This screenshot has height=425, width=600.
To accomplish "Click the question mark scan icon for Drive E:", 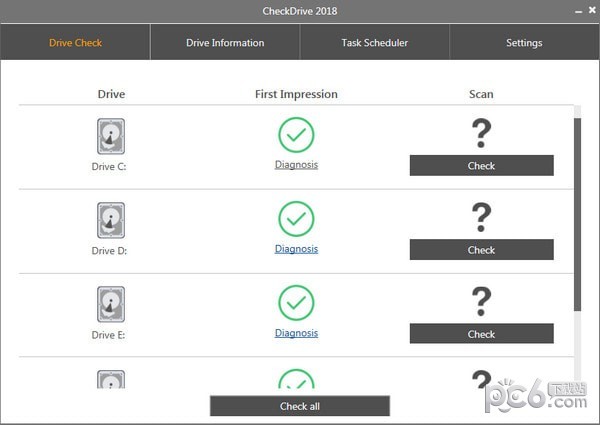I will (x=481, y=301).
